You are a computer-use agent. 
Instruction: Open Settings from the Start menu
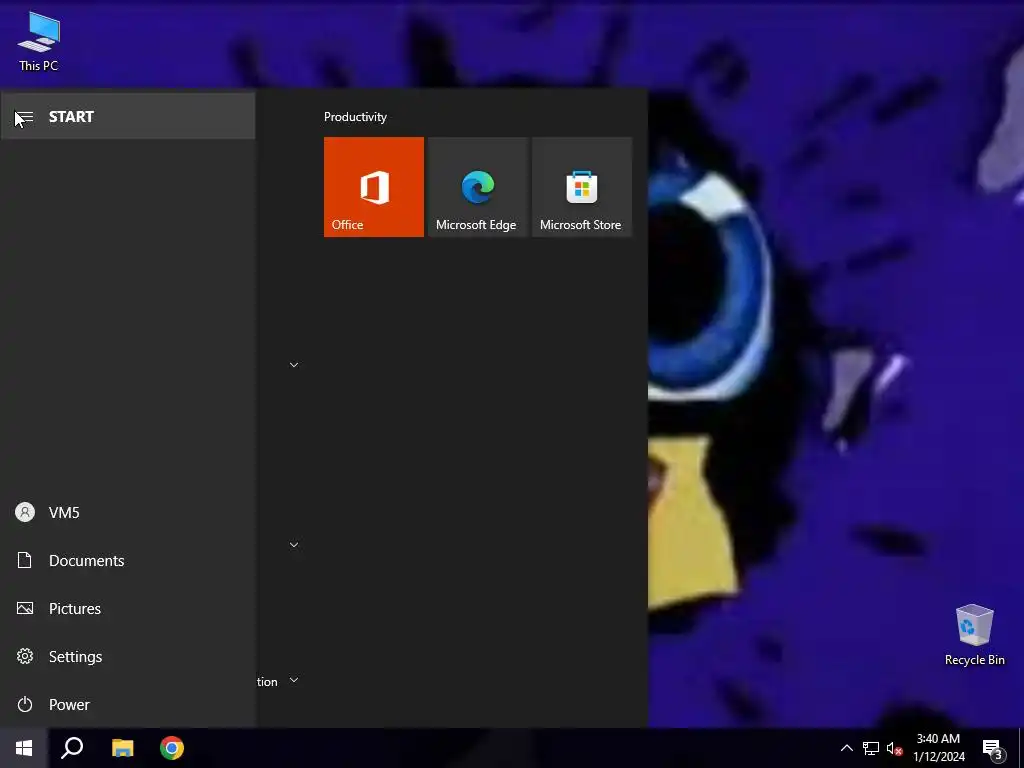(127, 656)
